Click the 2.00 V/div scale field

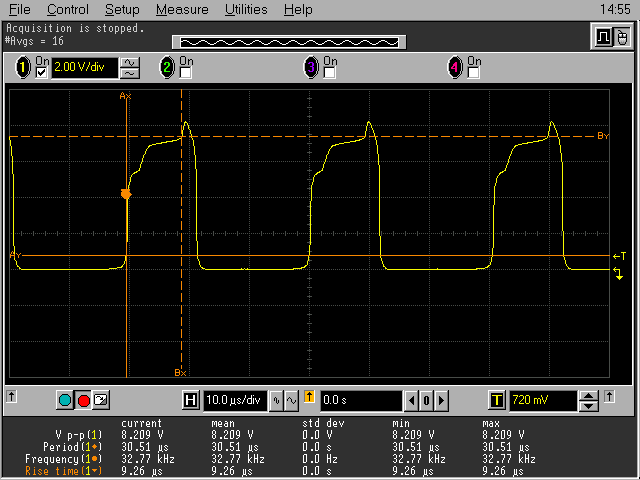pyautogui.click(x=84, y=67)
